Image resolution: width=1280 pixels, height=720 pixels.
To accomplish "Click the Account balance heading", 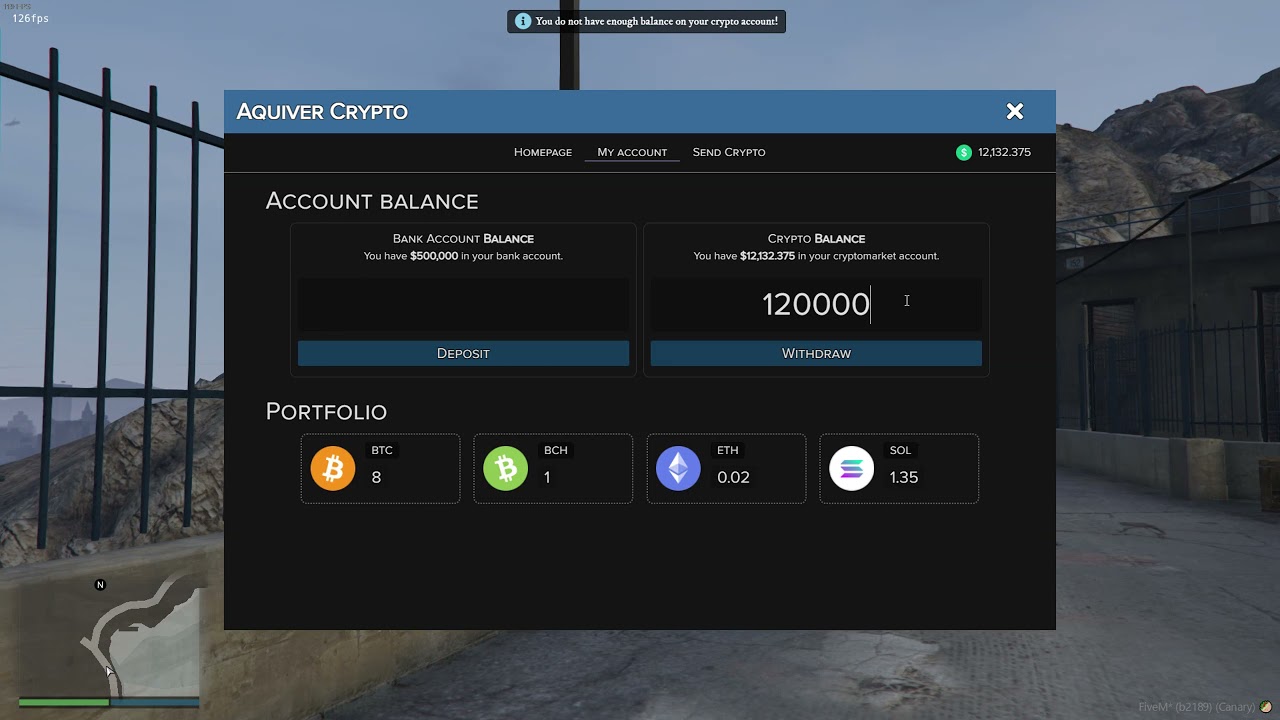I will (372, 201).
